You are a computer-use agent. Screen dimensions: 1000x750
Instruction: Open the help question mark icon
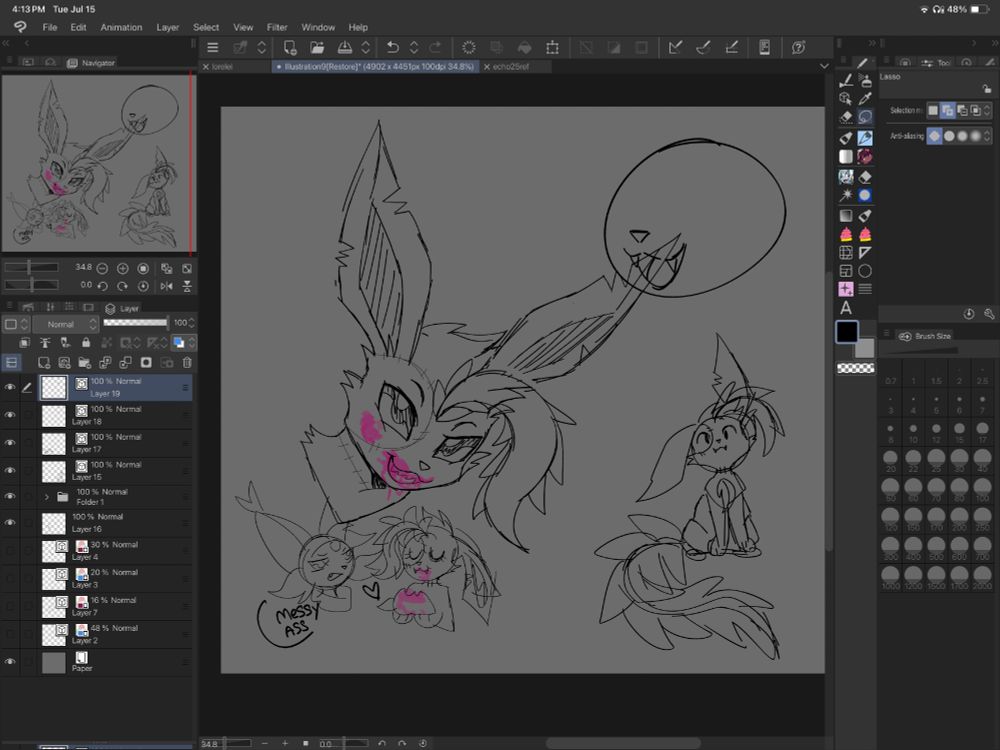[x=798, y=48]
